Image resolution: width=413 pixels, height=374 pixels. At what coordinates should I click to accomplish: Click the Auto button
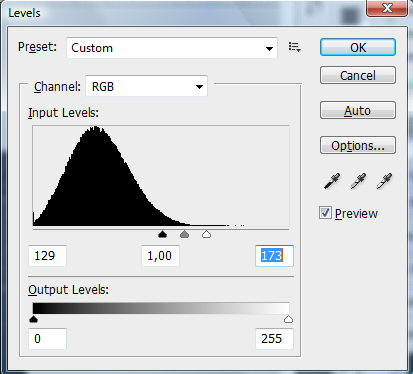(x=358, y=110)
